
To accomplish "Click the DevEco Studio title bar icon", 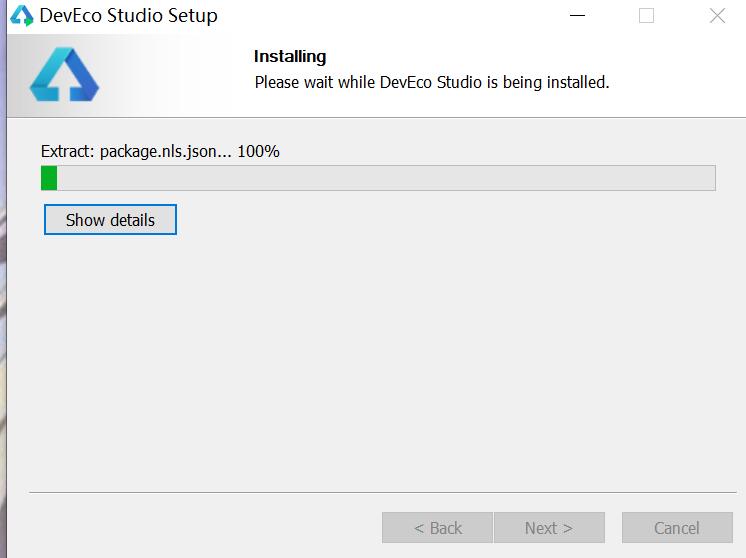I will click(21, 16).
